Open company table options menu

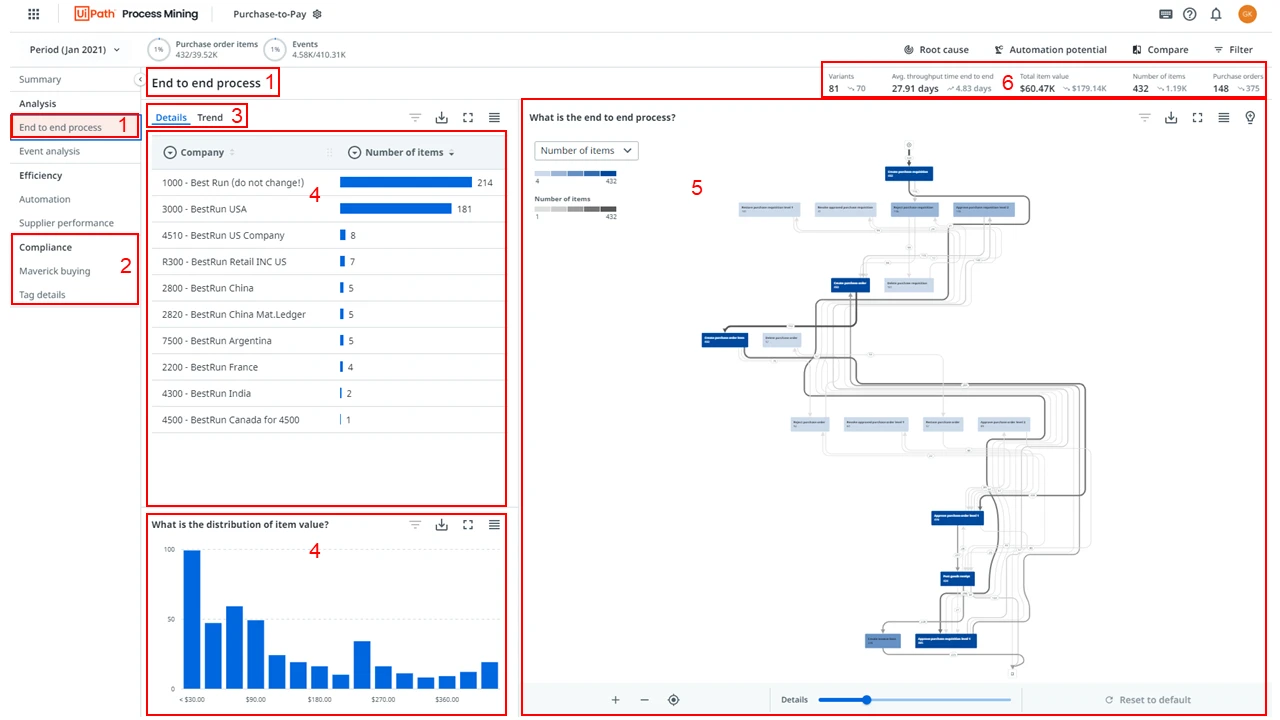pos(494,117)
